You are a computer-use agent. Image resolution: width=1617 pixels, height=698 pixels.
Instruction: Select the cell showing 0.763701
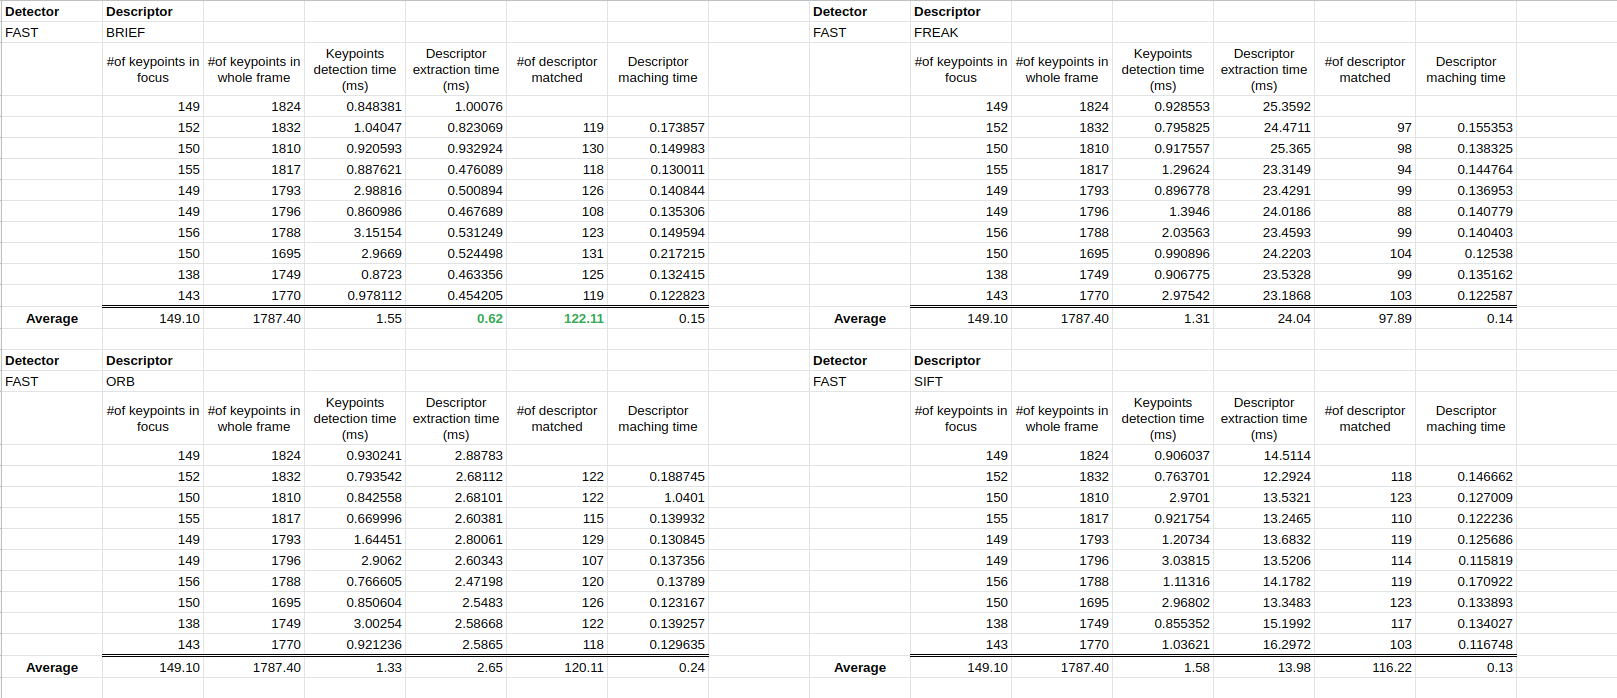click(x=1163, y=476)
